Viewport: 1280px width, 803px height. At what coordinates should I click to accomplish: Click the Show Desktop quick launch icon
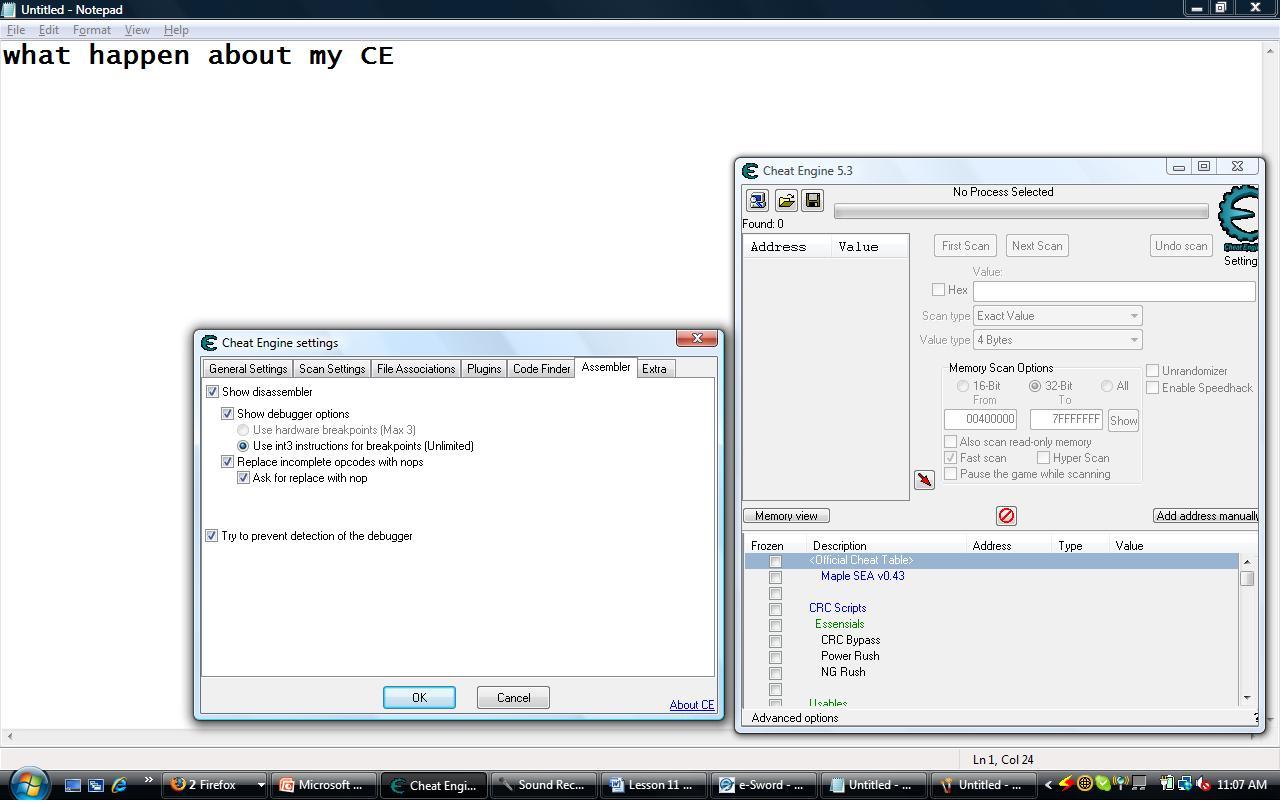pos(73,785)
